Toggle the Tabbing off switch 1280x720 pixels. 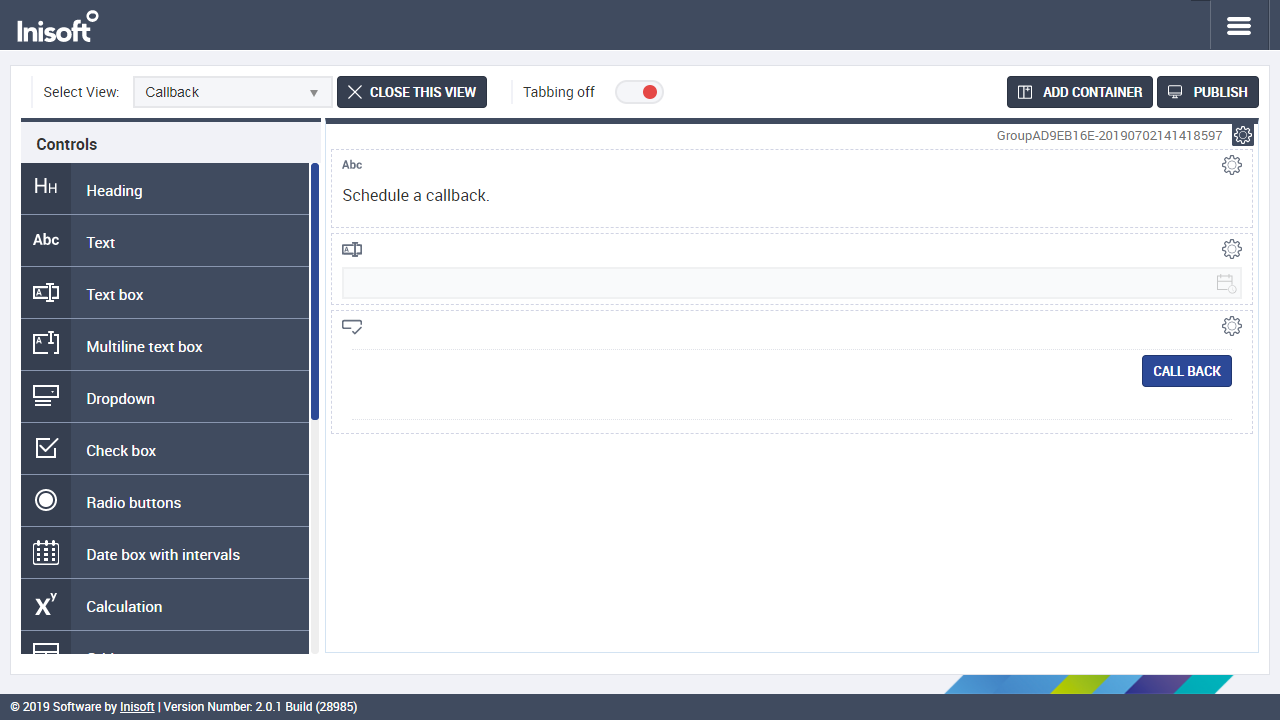click(x=639, y=92)
